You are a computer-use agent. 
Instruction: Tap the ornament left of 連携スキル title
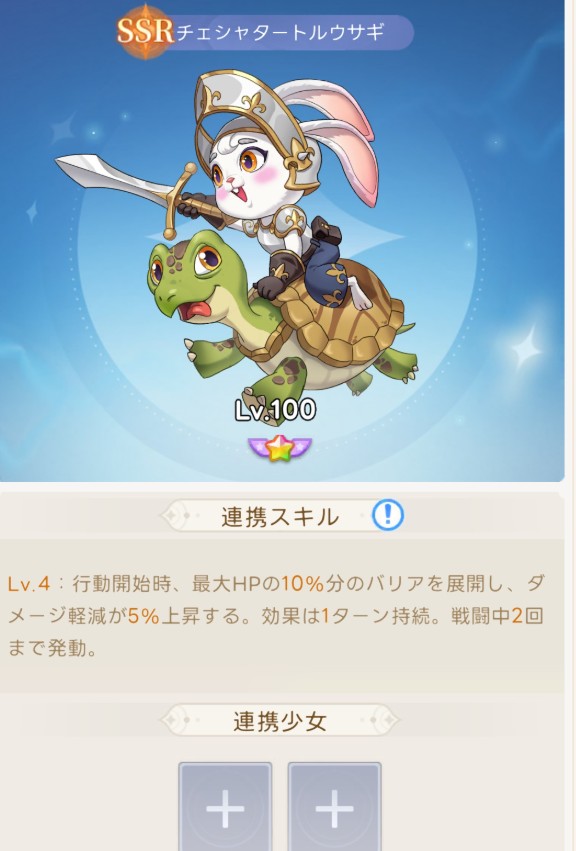(181, 516)
